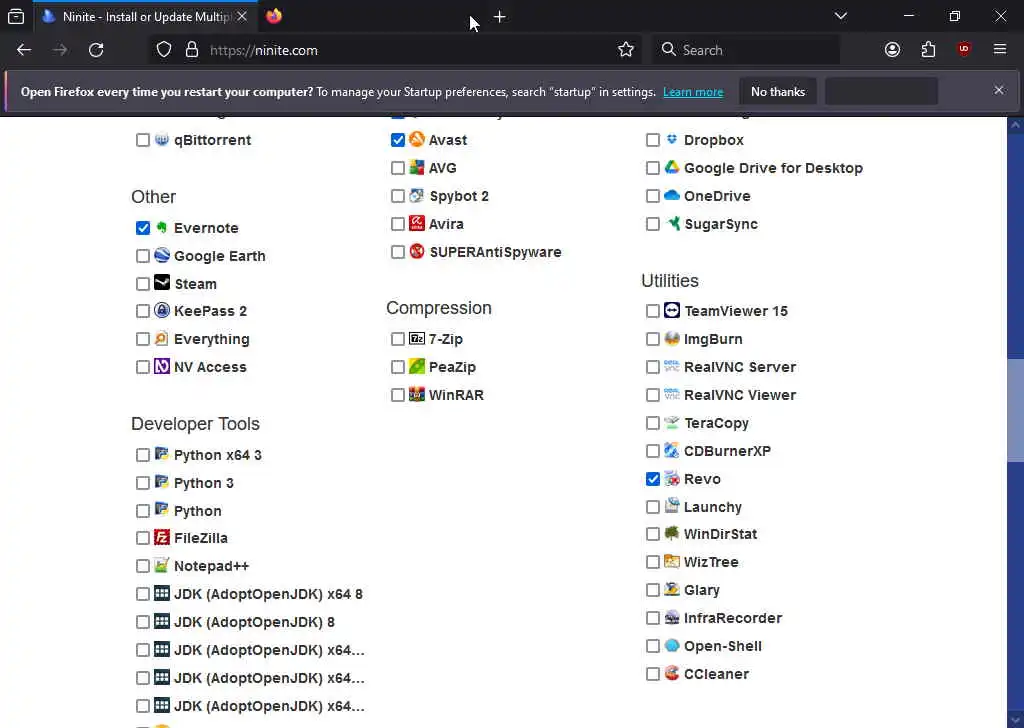Uncheck the Avast checkbox
This screenshot has height=728, width=1024.
point(398,140)
